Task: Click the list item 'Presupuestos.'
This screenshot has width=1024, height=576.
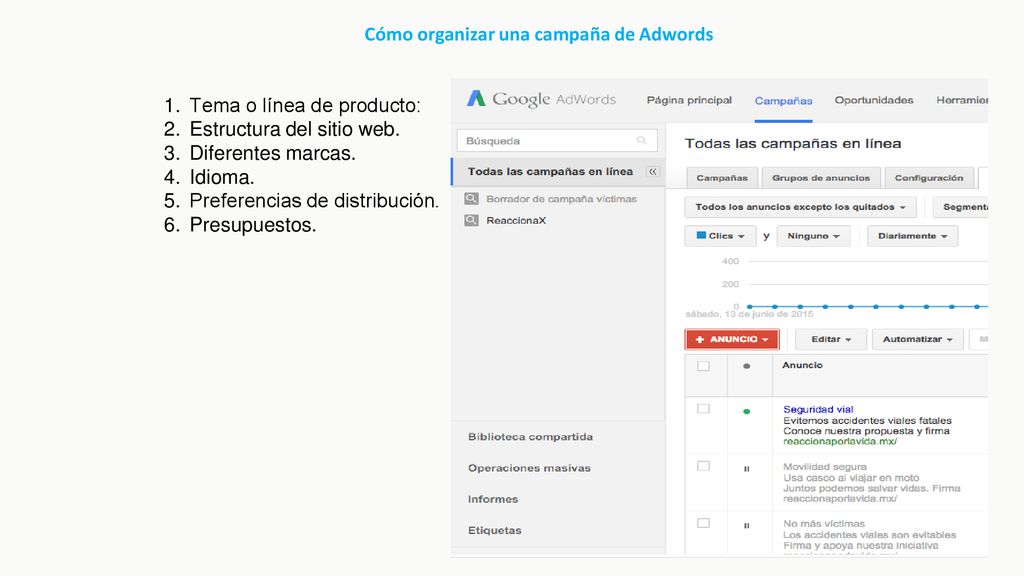Action: point(253,225)
